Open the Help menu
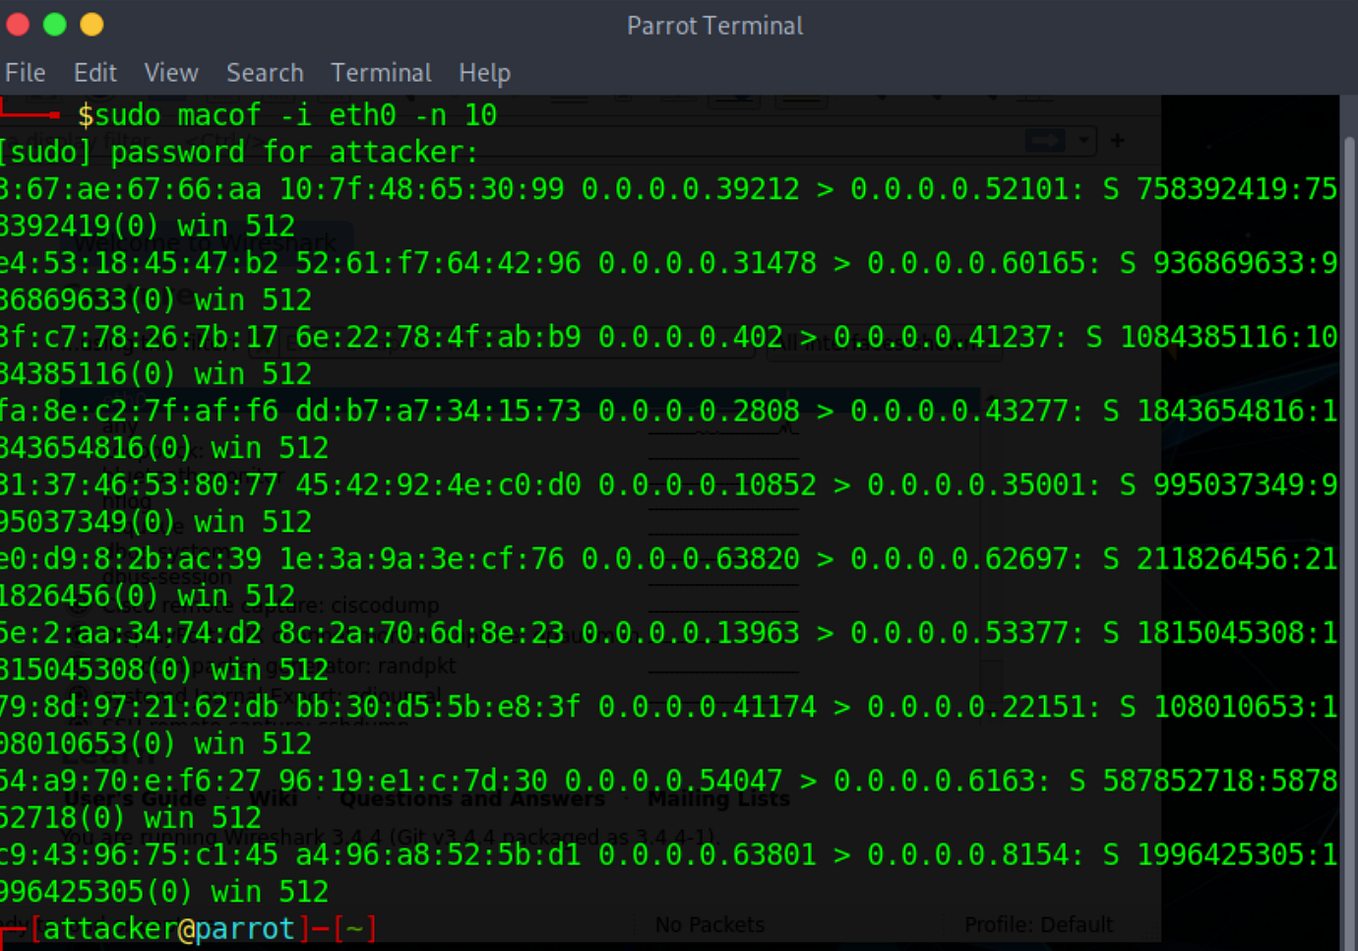The width and height of the screenshot is (1358, 951). point(485,73)
